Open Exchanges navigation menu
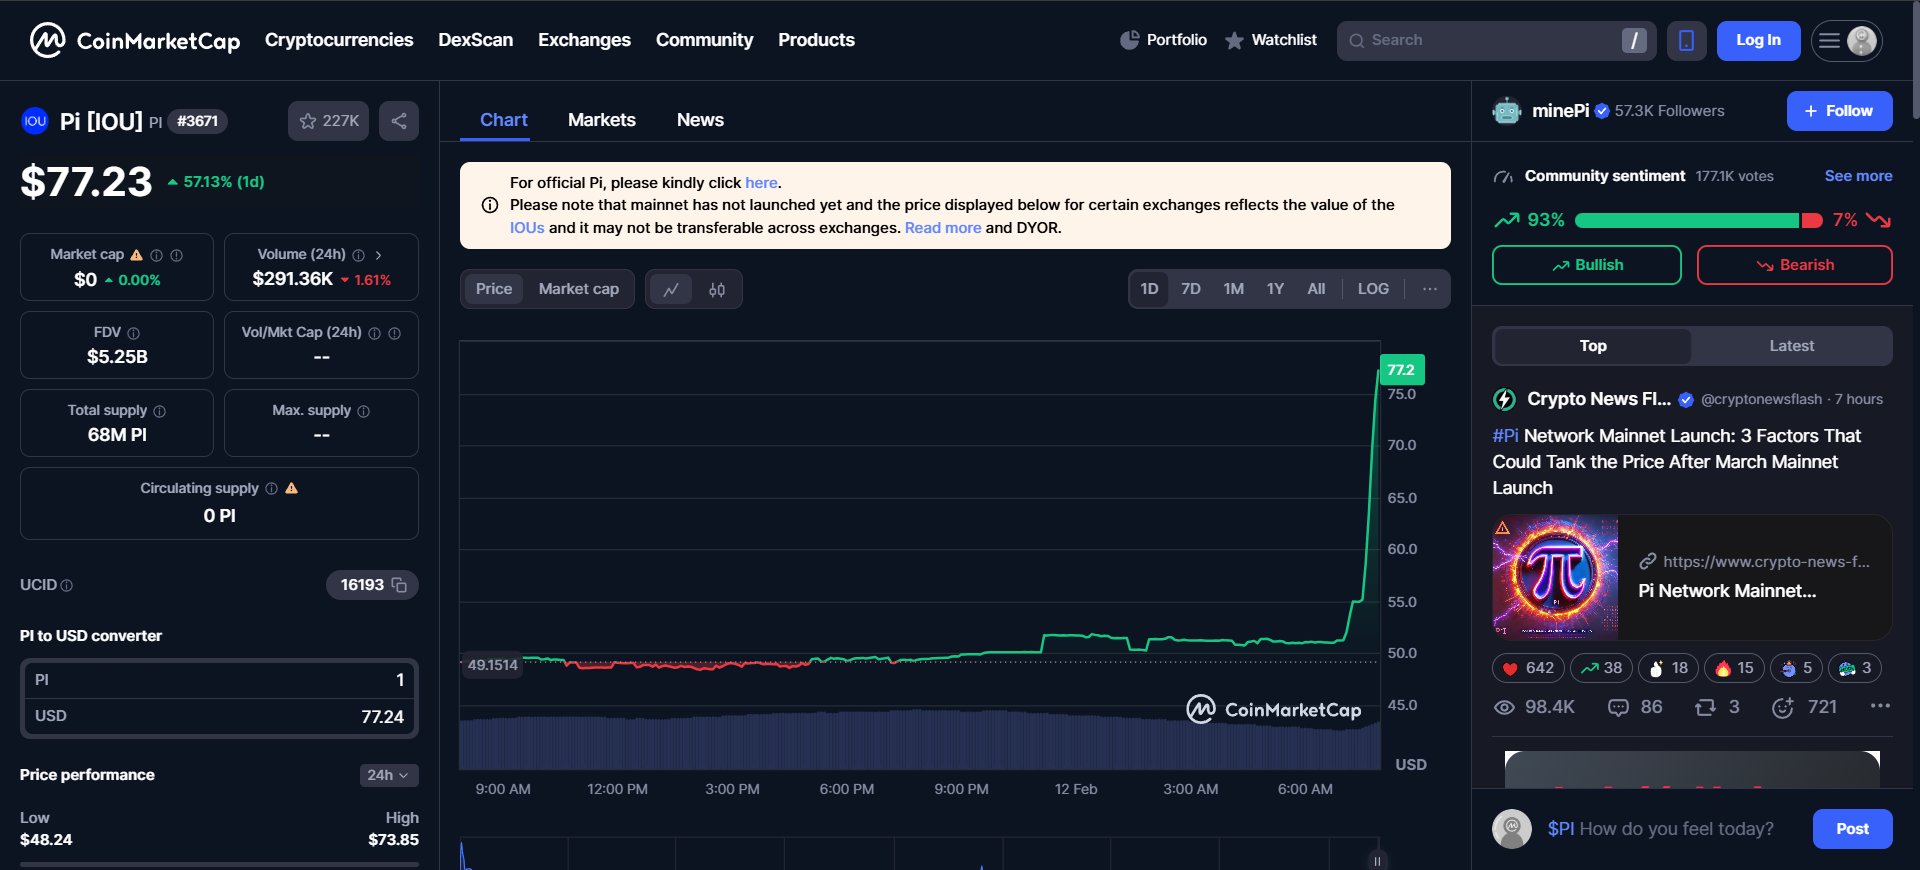 pos(584,40)
